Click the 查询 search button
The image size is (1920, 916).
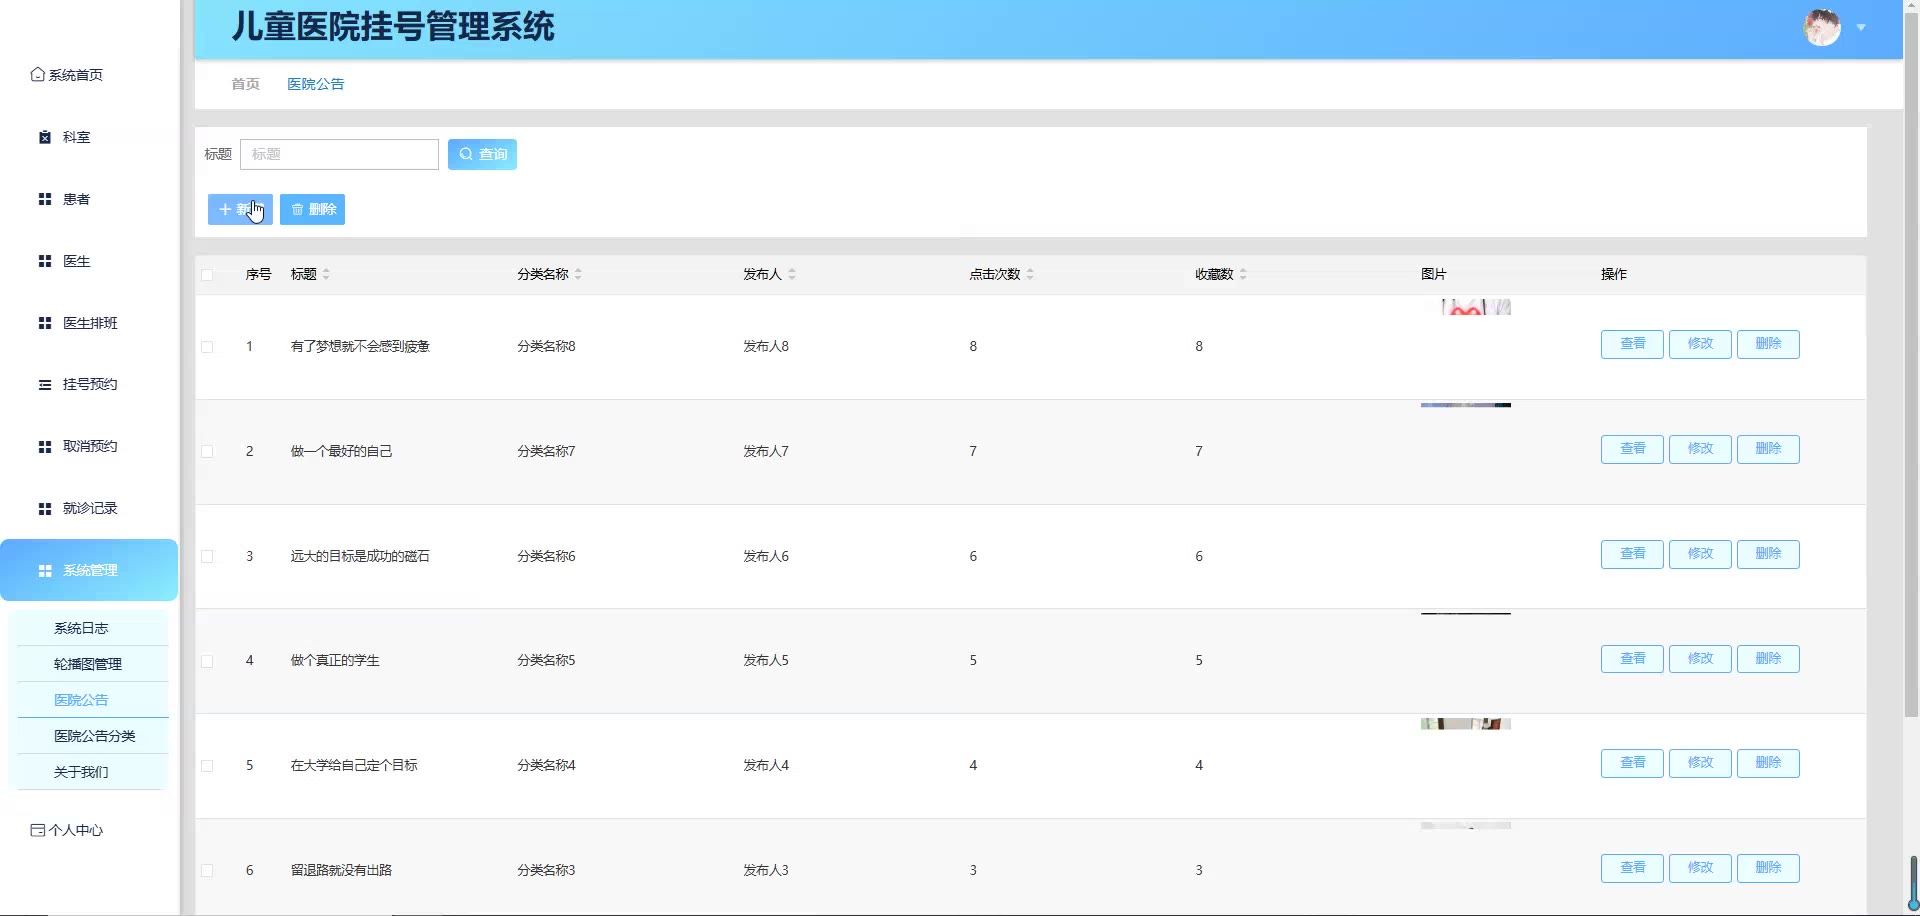pos(482,154)
